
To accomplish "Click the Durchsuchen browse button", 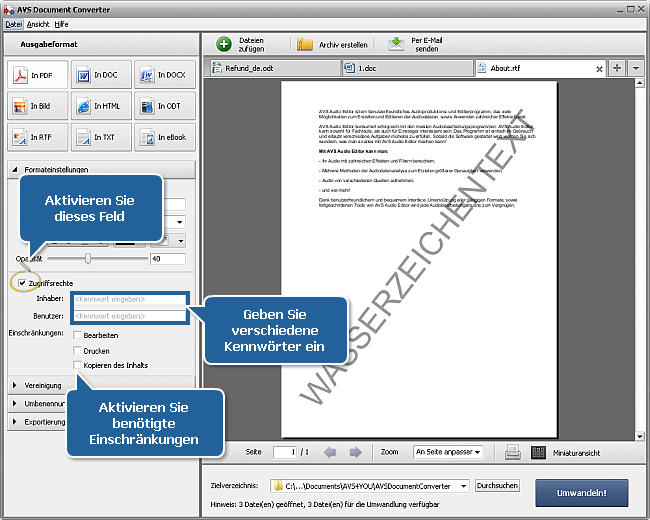I will [497, 486].
